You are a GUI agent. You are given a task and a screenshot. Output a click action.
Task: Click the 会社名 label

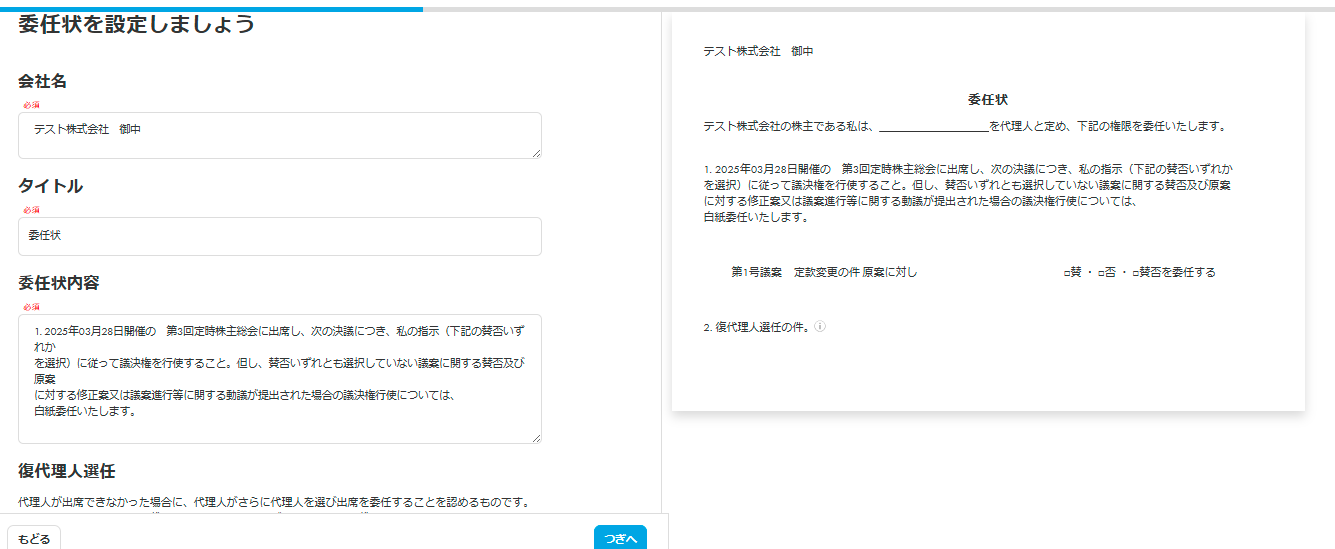42,81
